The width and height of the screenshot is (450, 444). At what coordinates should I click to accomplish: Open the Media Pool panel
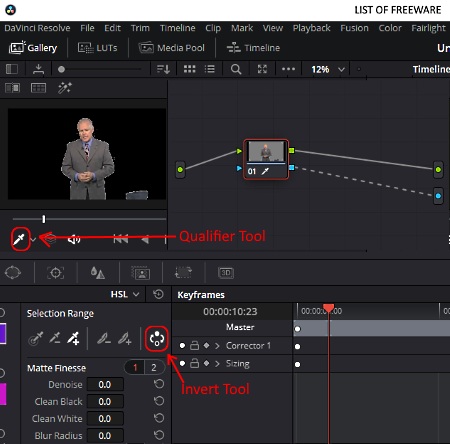pos(171,48)
